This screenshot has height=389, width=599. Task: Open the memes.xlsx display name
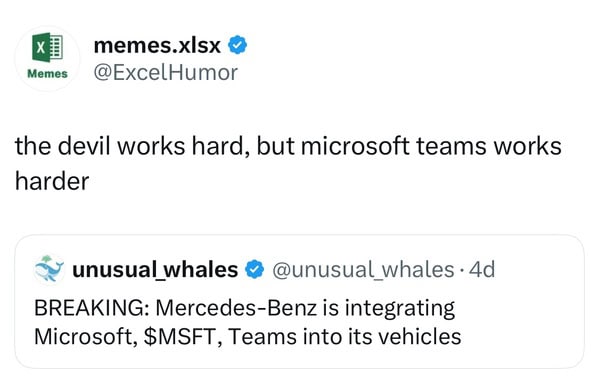click(157, 45)
